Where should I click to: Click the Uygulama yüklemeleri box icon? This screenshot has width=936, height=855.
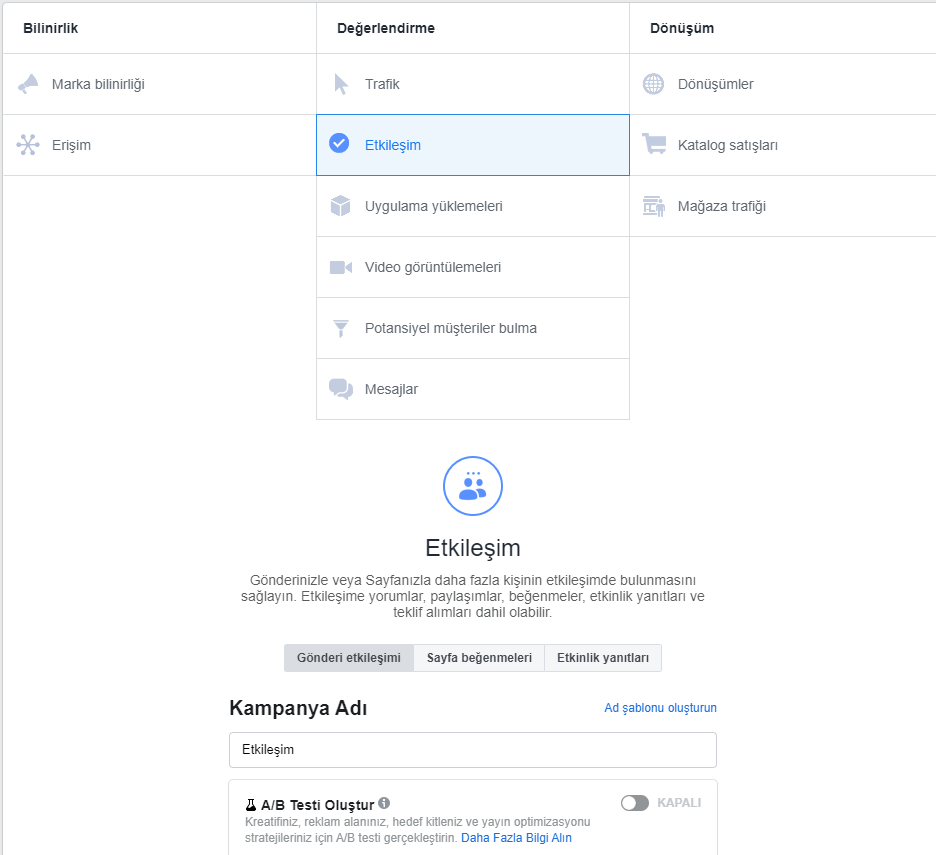click(x=340, y=206)
